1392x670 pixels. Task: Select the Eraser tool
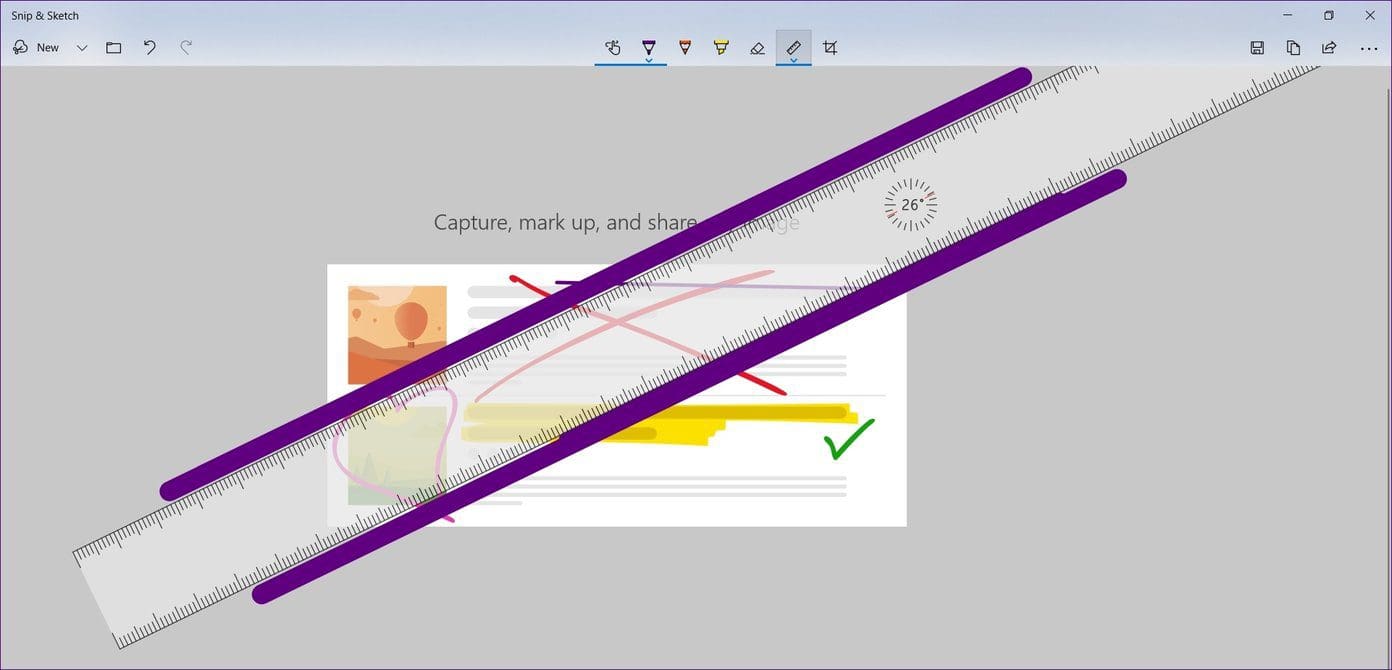tap(757, 47)
